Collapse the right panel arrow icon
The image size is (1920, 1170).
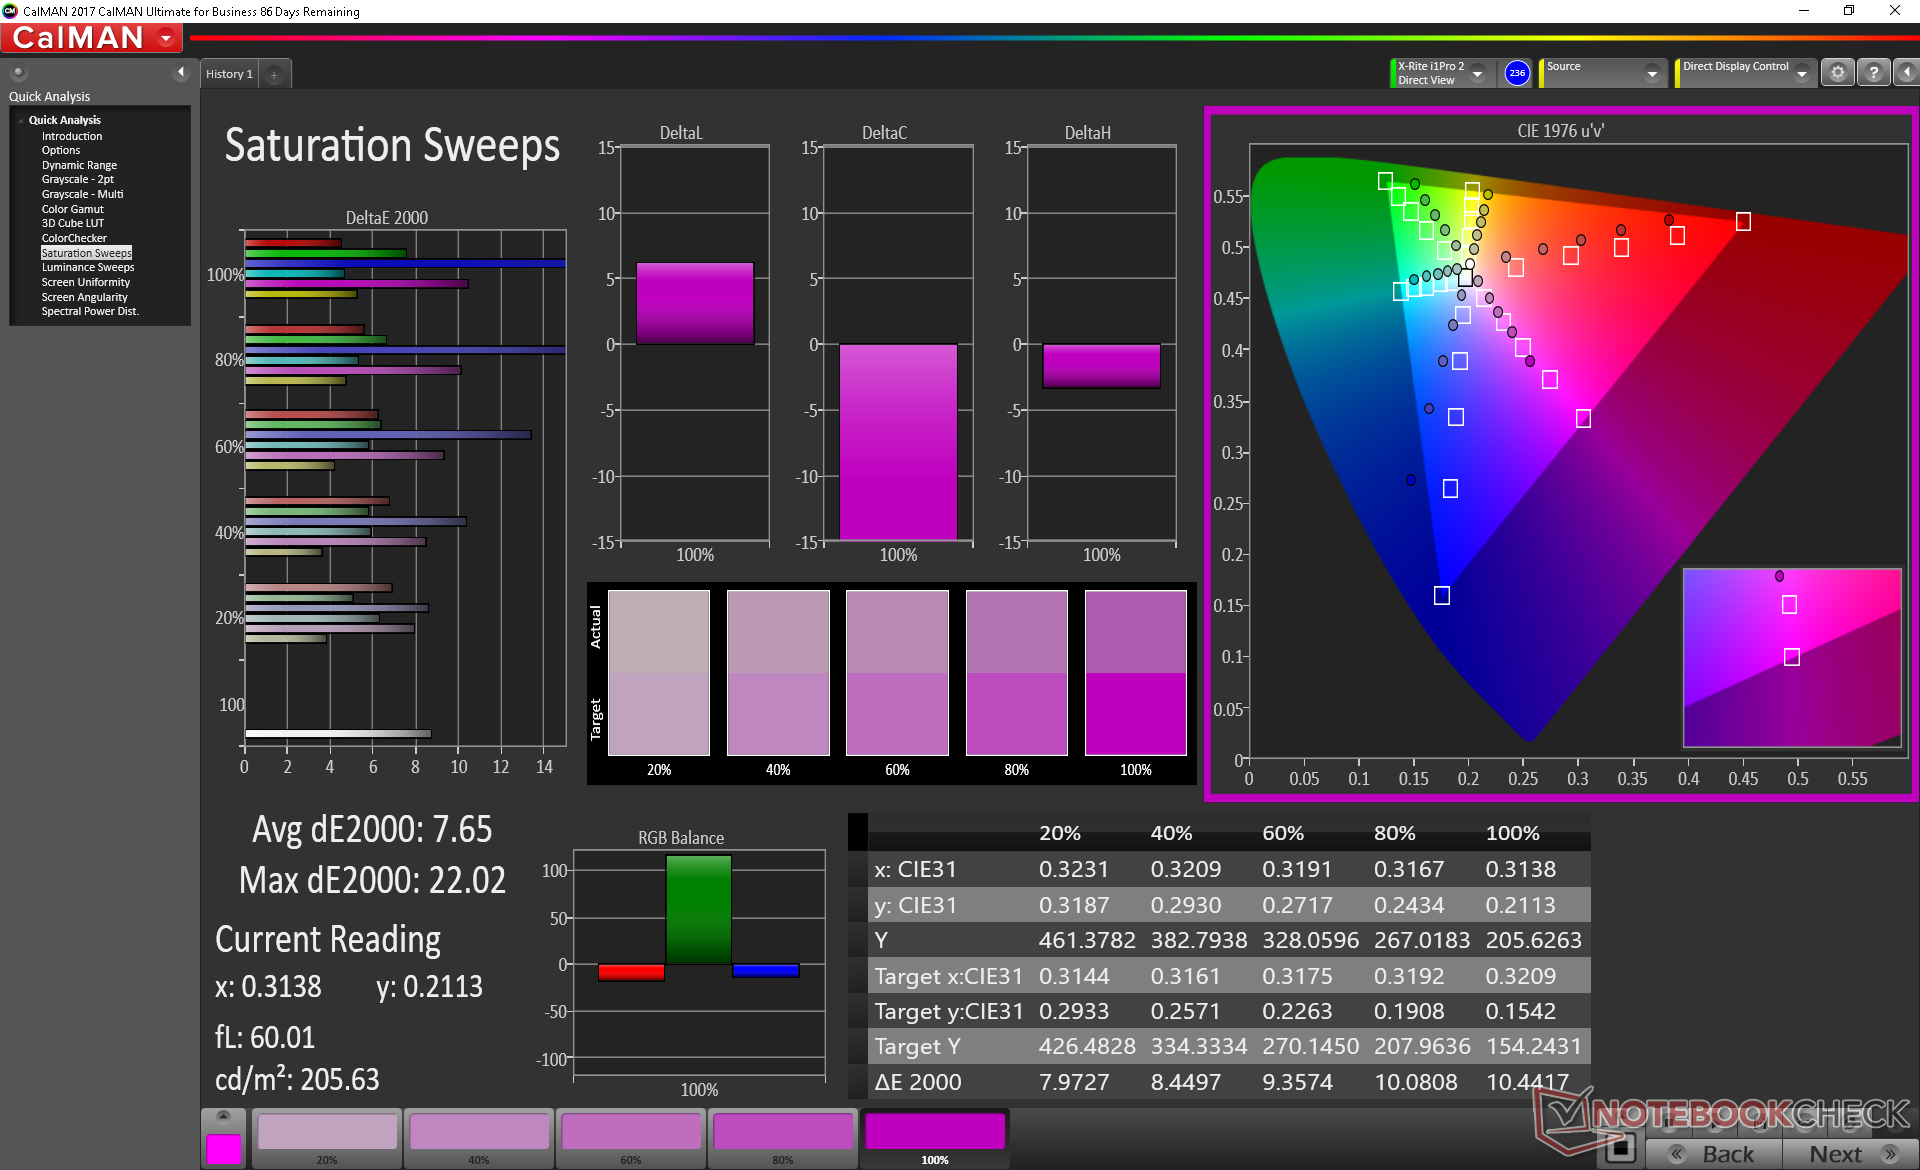(1906, 72)
